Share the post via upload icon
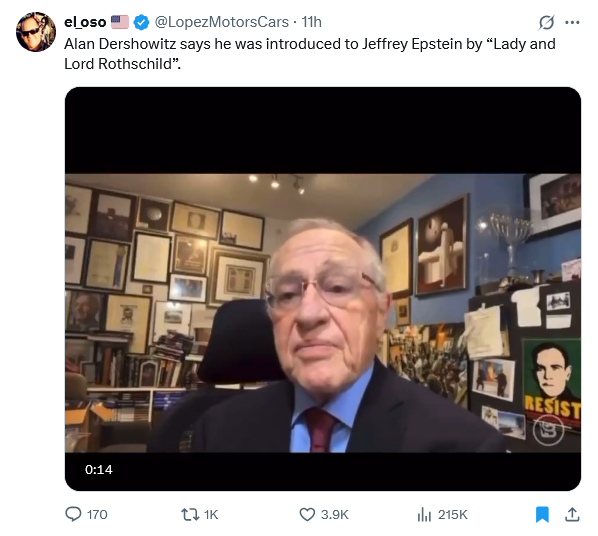The height and width of the screenshot is (536, 598). click(x=572, y=514)
